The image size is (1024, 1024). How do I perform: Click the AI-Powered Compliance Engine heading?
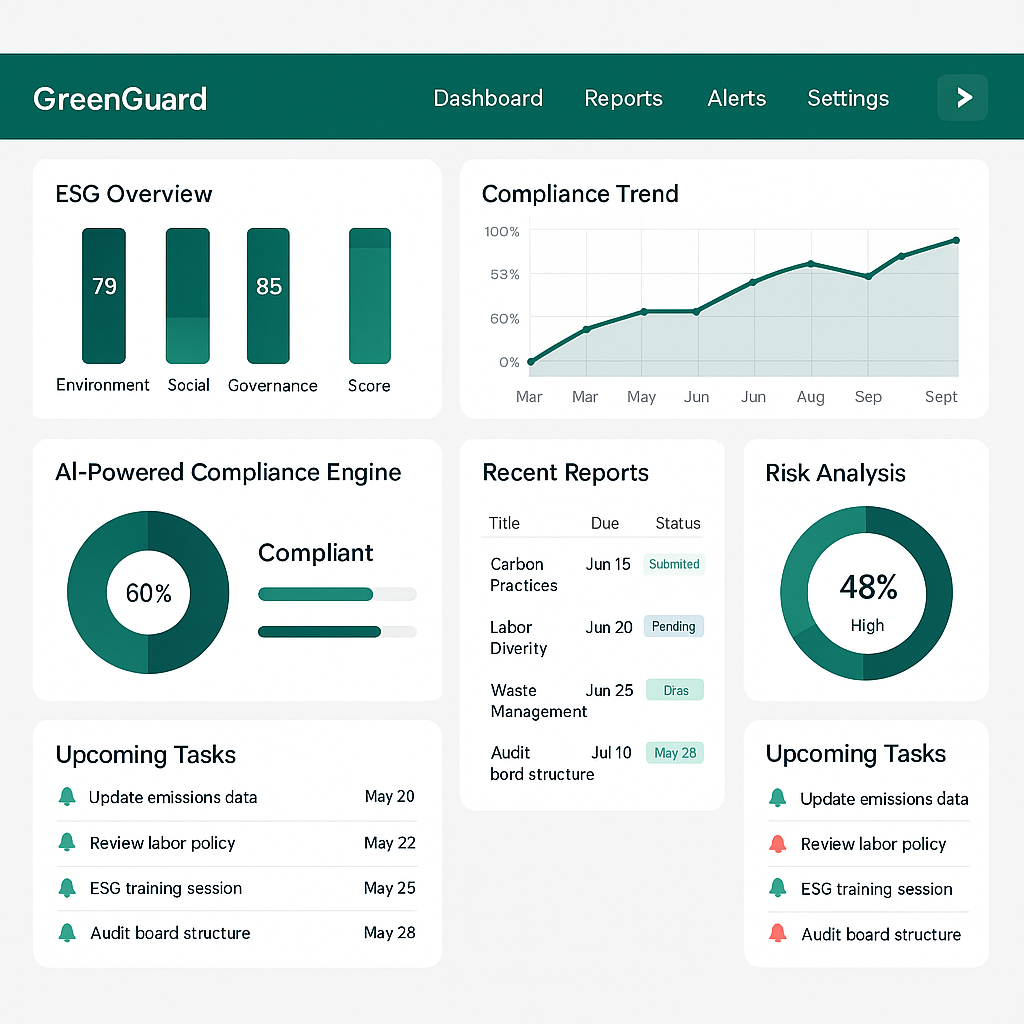(228, 472)
